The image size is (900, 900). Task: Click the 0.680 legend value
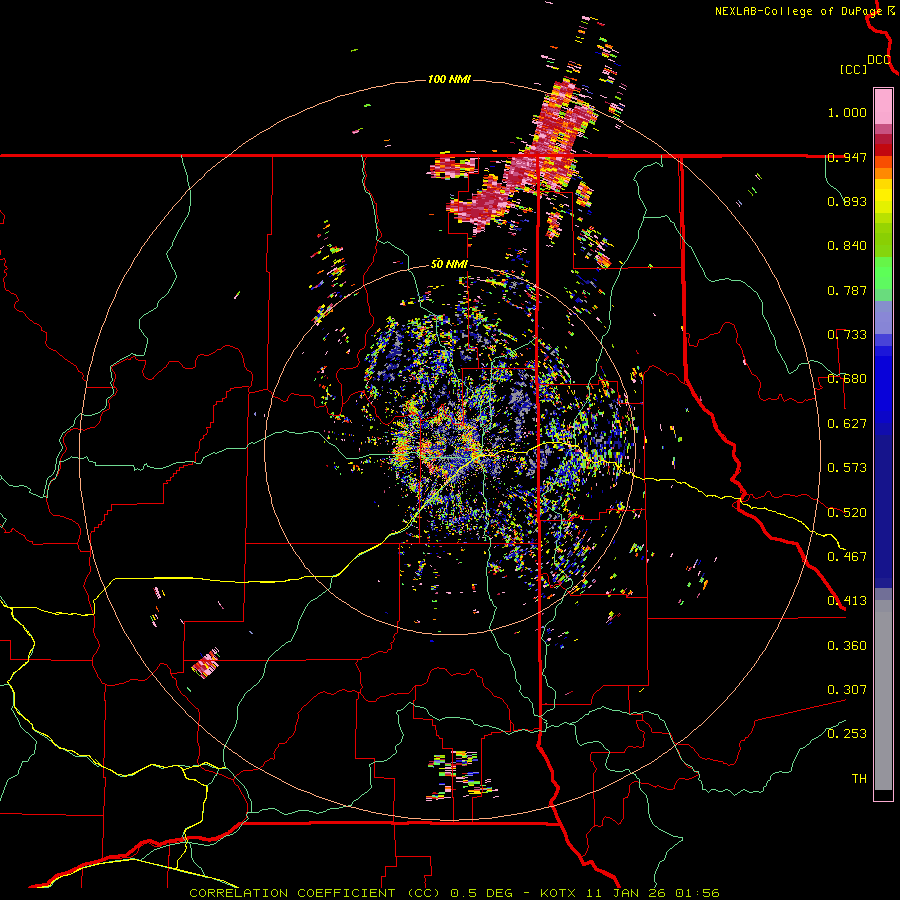pyautogui.click(x=847, y=379)
